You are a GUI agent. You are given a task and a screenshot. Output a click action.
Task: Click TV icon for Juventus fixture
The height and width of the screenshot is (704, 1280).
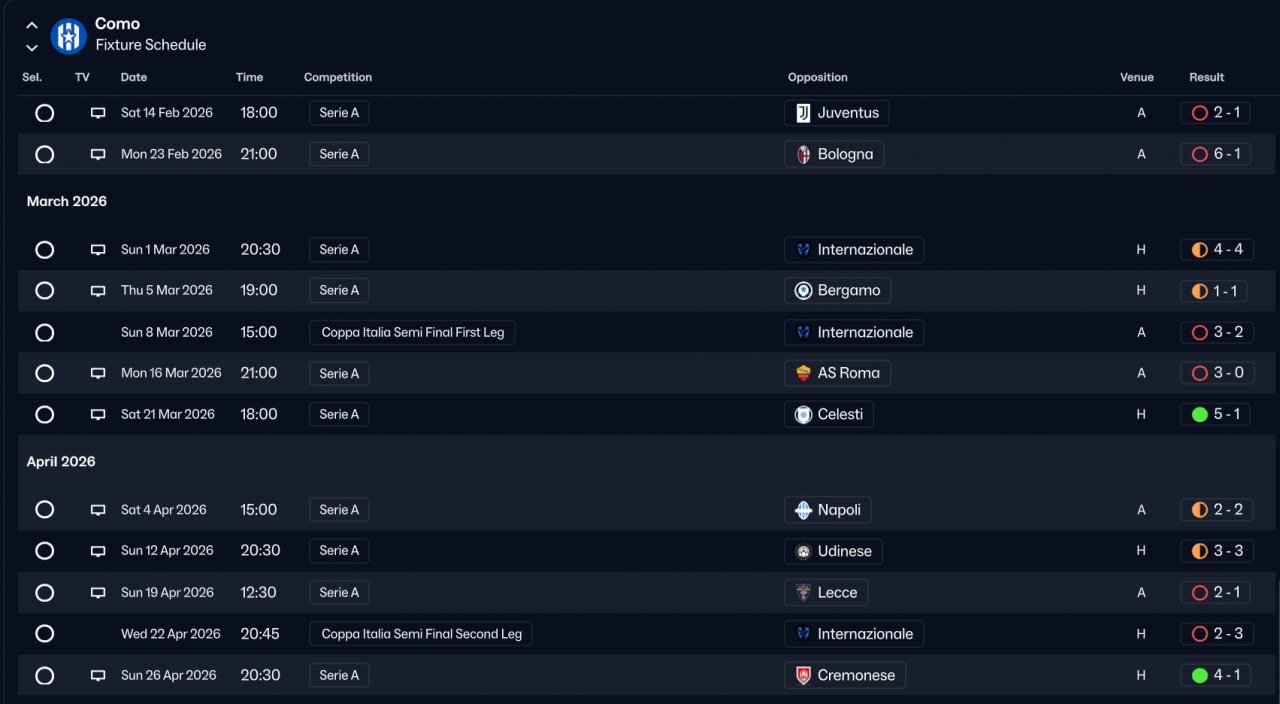(98, 113)
